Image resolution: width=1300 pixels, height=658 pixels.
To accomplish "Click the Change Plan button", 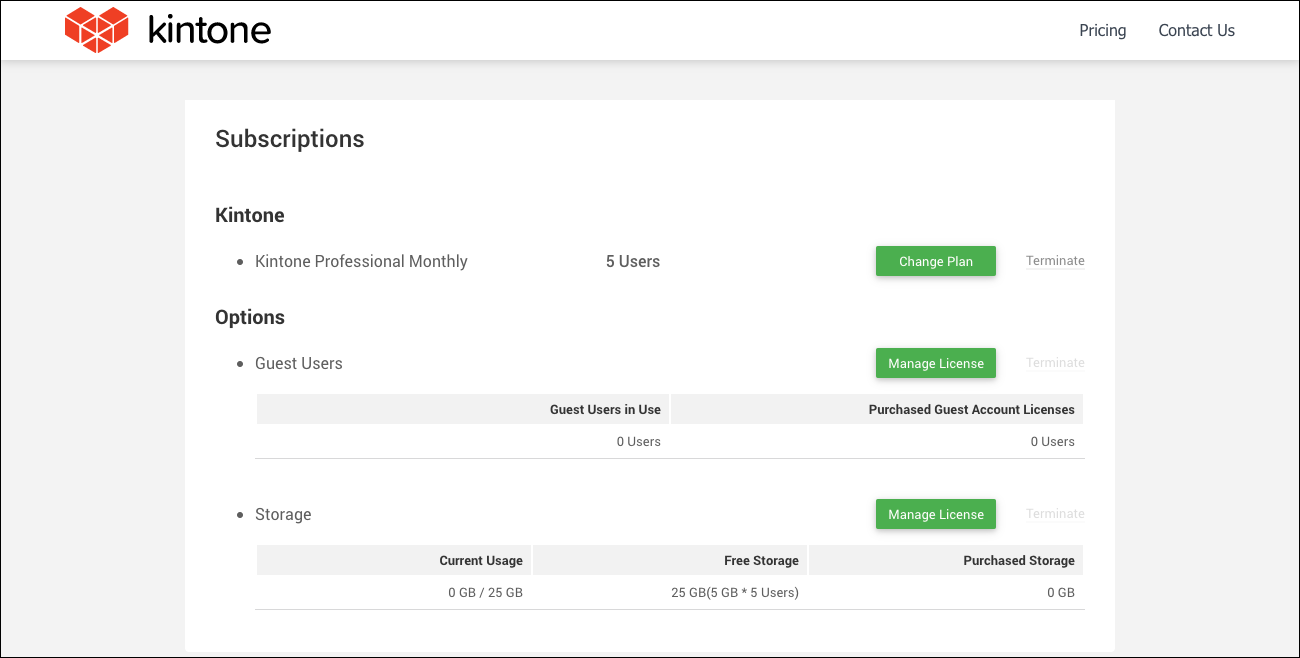I will point(935,261).
